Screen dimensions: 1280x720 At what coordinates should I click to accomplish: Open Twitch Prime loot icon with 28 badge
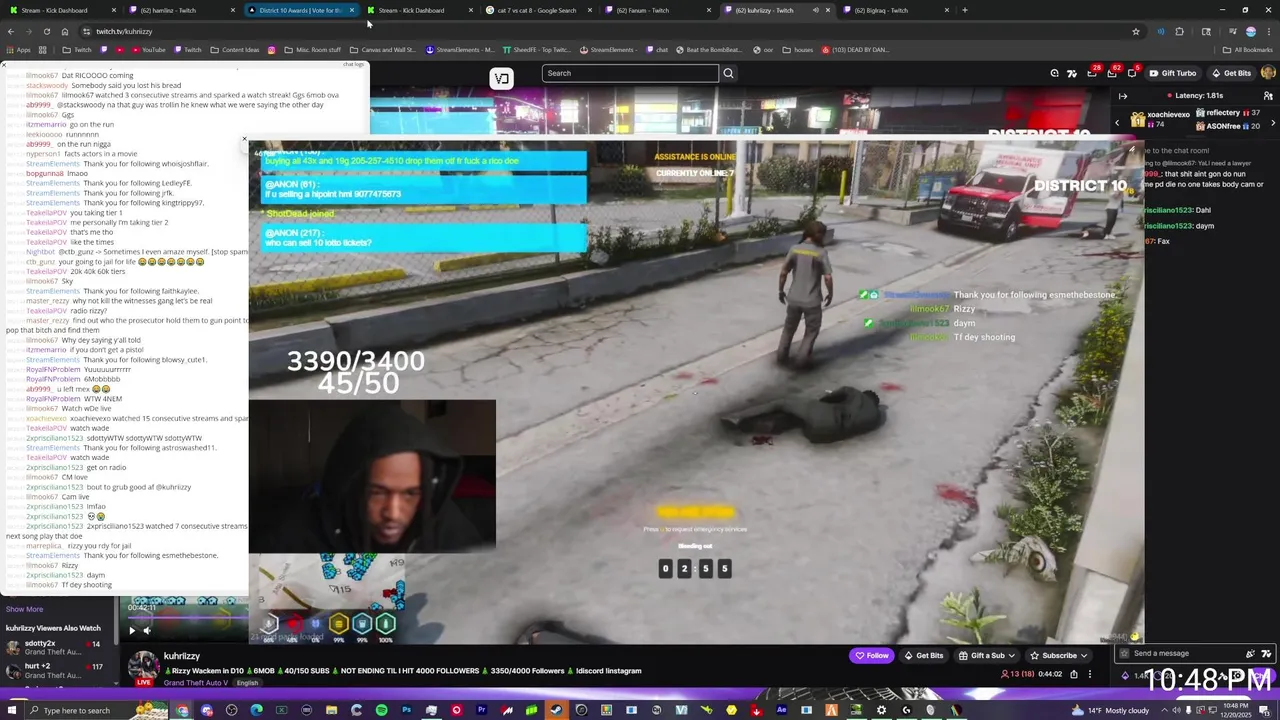(1093, 73)
